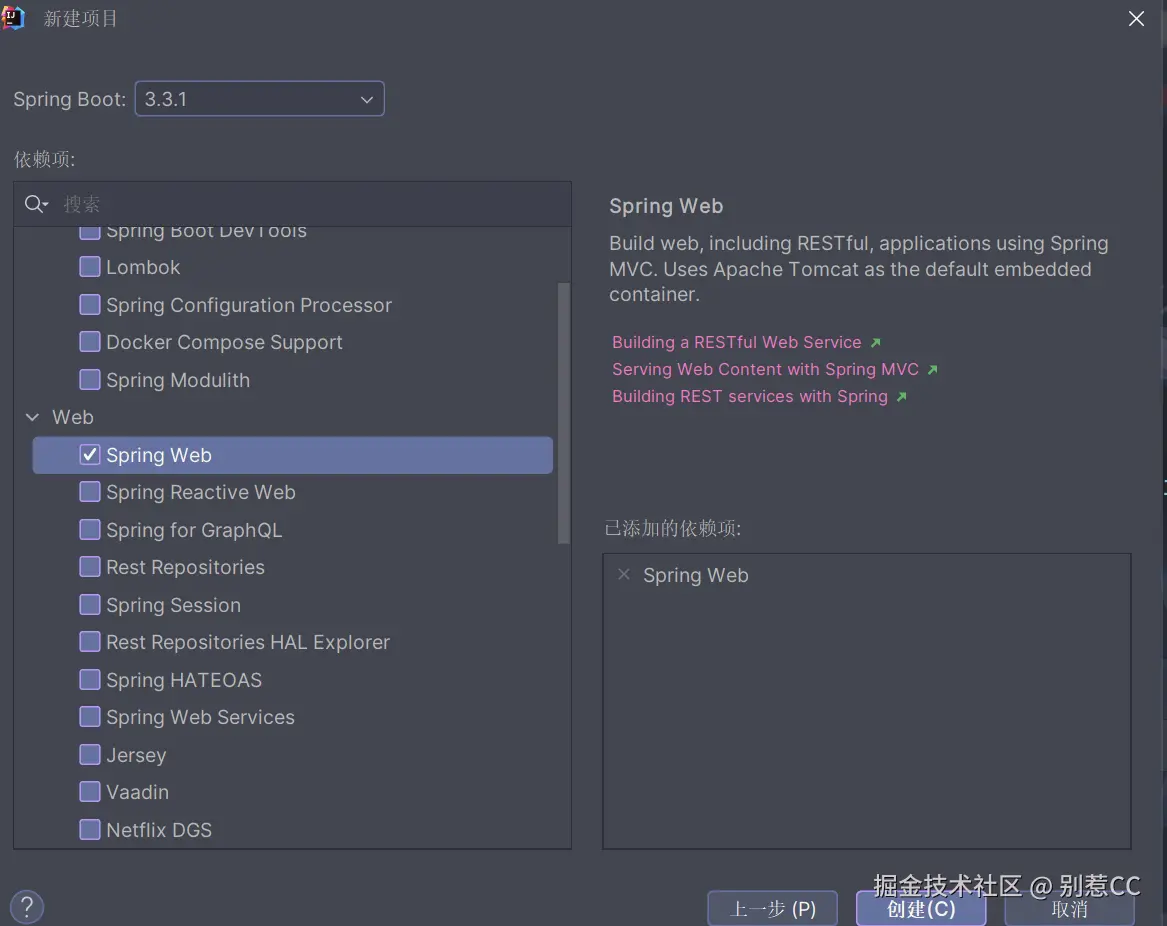Viewport: 1167px width, 926px height.
Task: Click the Create (创建) button
Action: click(x=921, y=908)
